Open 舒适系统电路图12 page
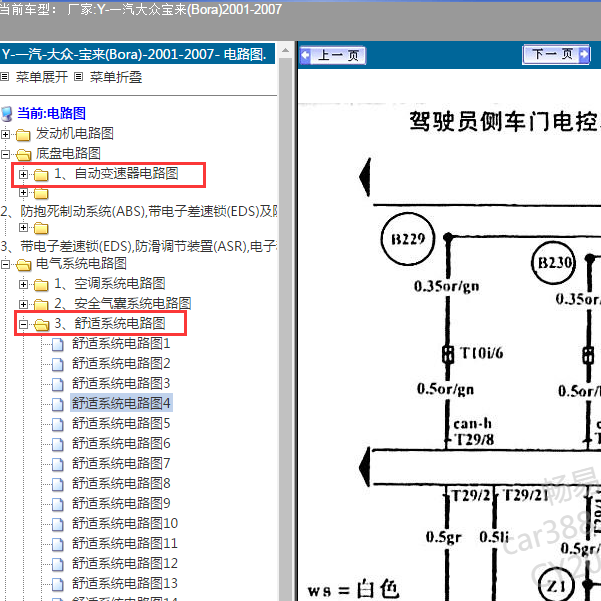This screenshot has width=601, height=601. [x=125, y=563]
